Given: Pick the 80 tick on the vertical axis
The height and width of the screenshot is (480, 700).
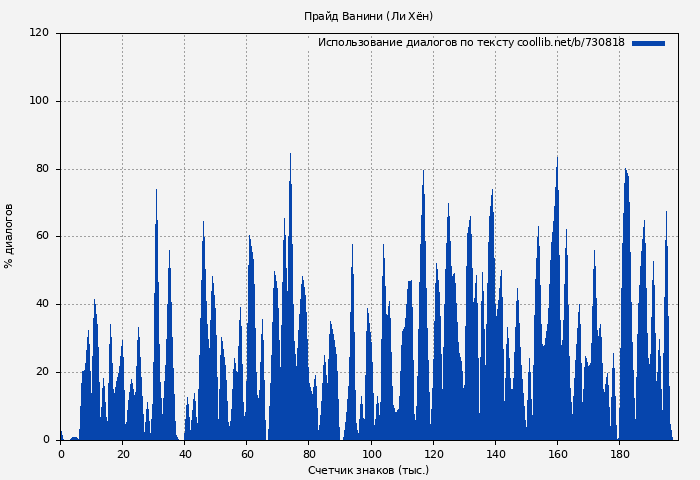Looking at the screenshot, I should pos(42,169).
